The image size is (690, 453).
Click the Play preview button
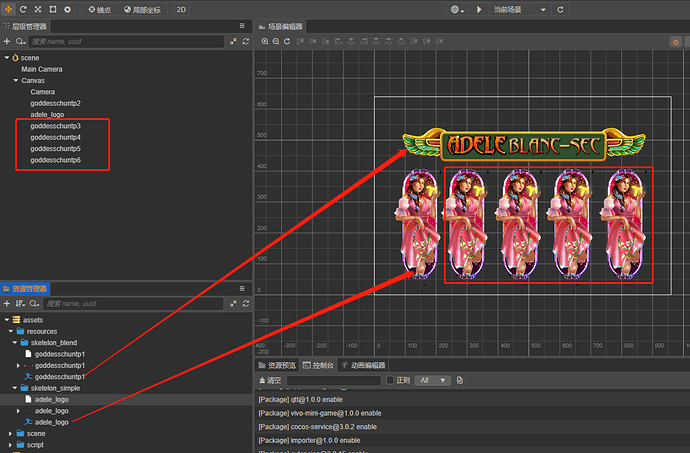pyautogui.click(x=479, y=10)
